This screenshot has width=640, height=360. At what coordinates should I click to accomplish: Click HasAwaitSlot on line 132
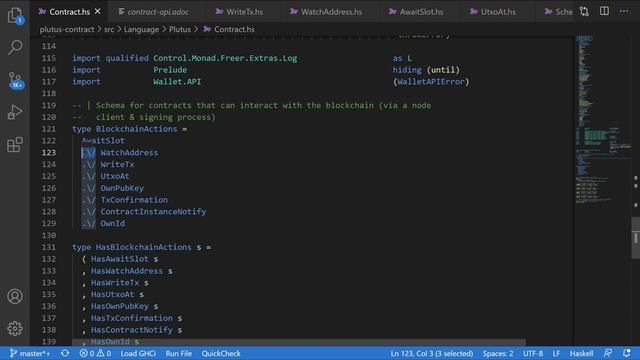[x=120, y=259]
